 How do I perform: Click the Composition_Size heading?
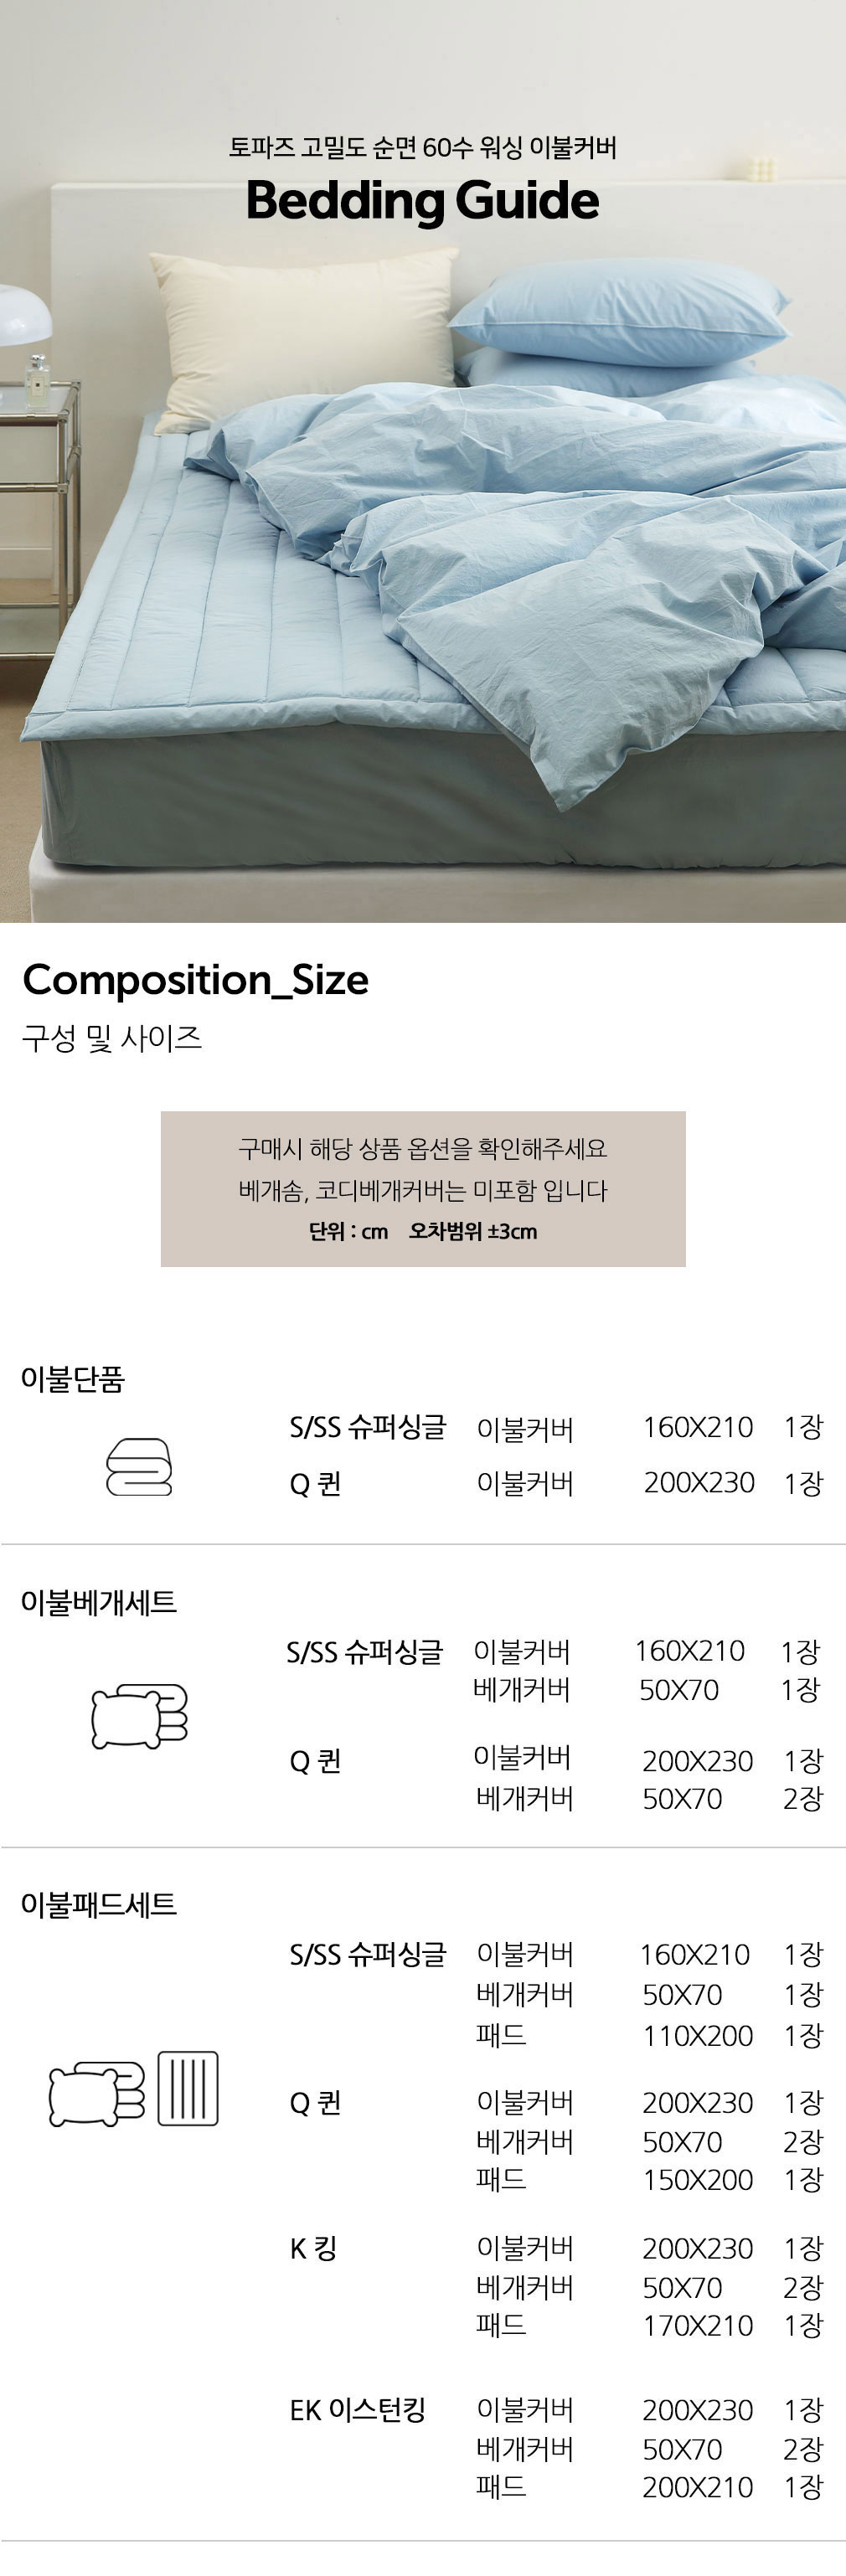coord(196,979)
